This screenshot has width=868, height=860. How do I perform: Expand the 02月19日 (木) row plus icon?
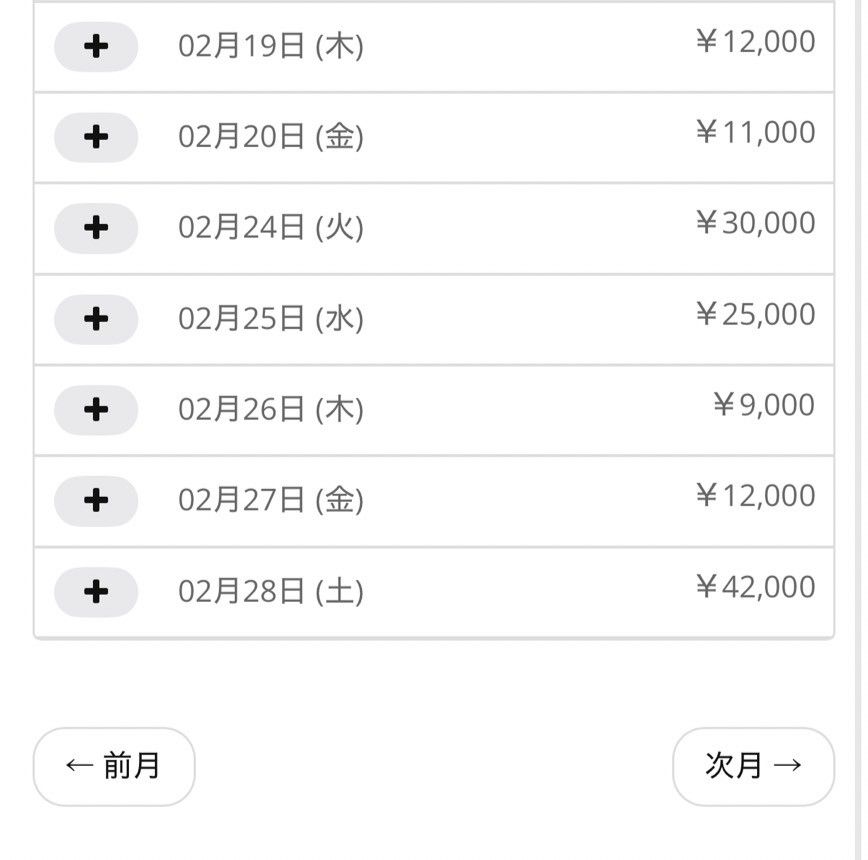coord(96,47)
